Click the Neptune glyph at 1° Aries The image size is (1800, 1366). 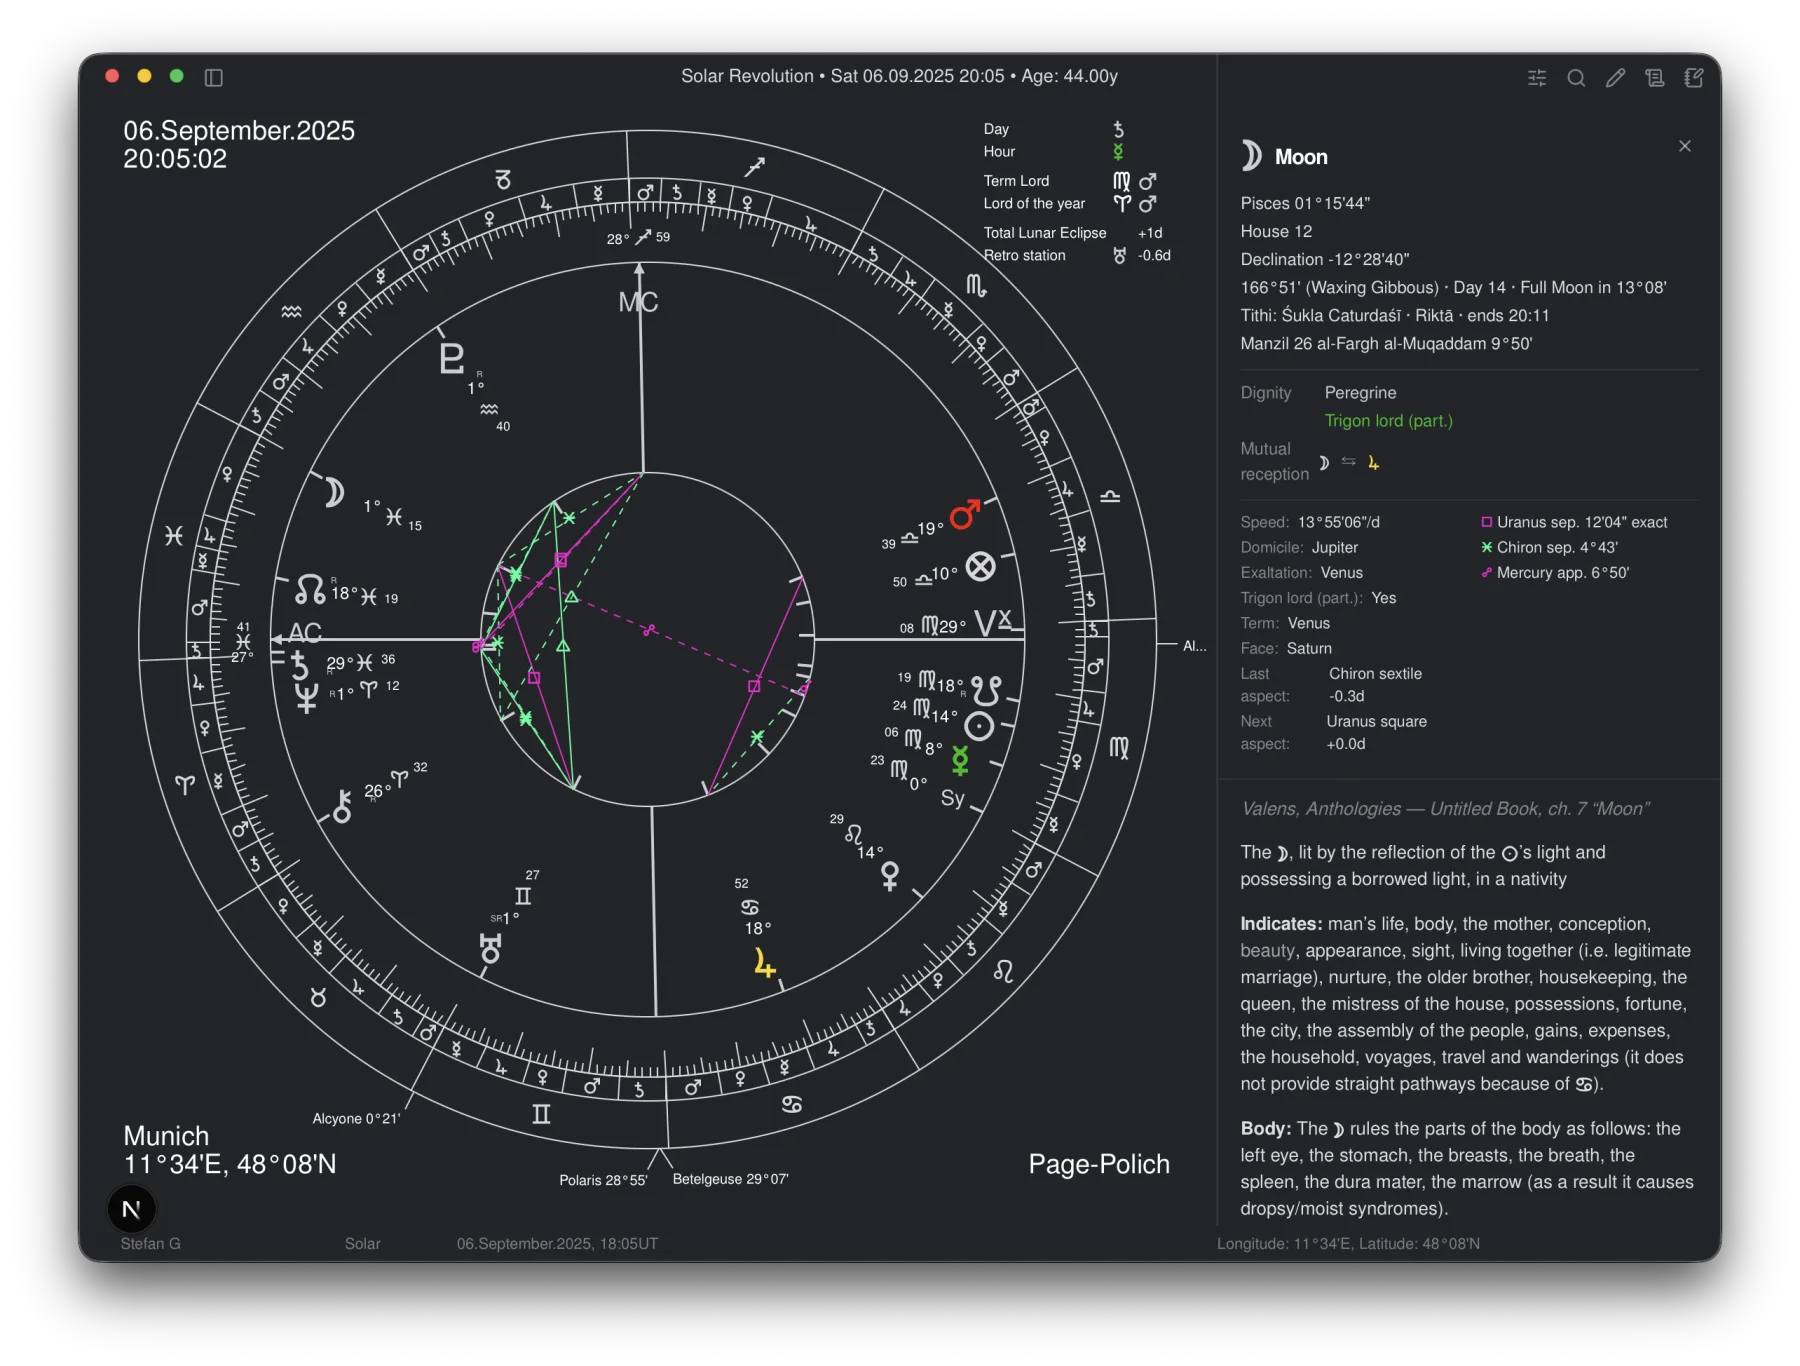point(306,698)
